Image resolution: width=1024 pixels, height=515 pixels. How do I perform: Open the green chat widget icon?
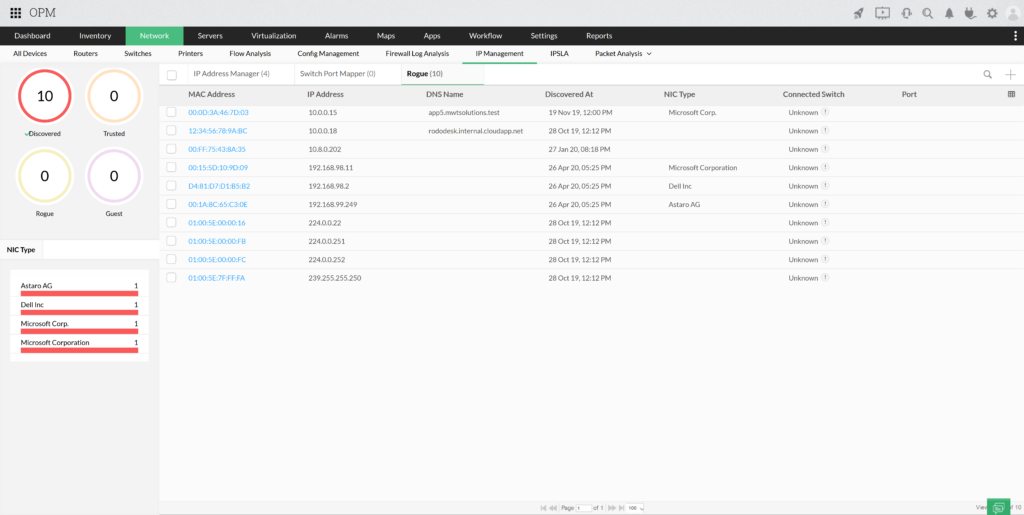click(x=998, y=507)
